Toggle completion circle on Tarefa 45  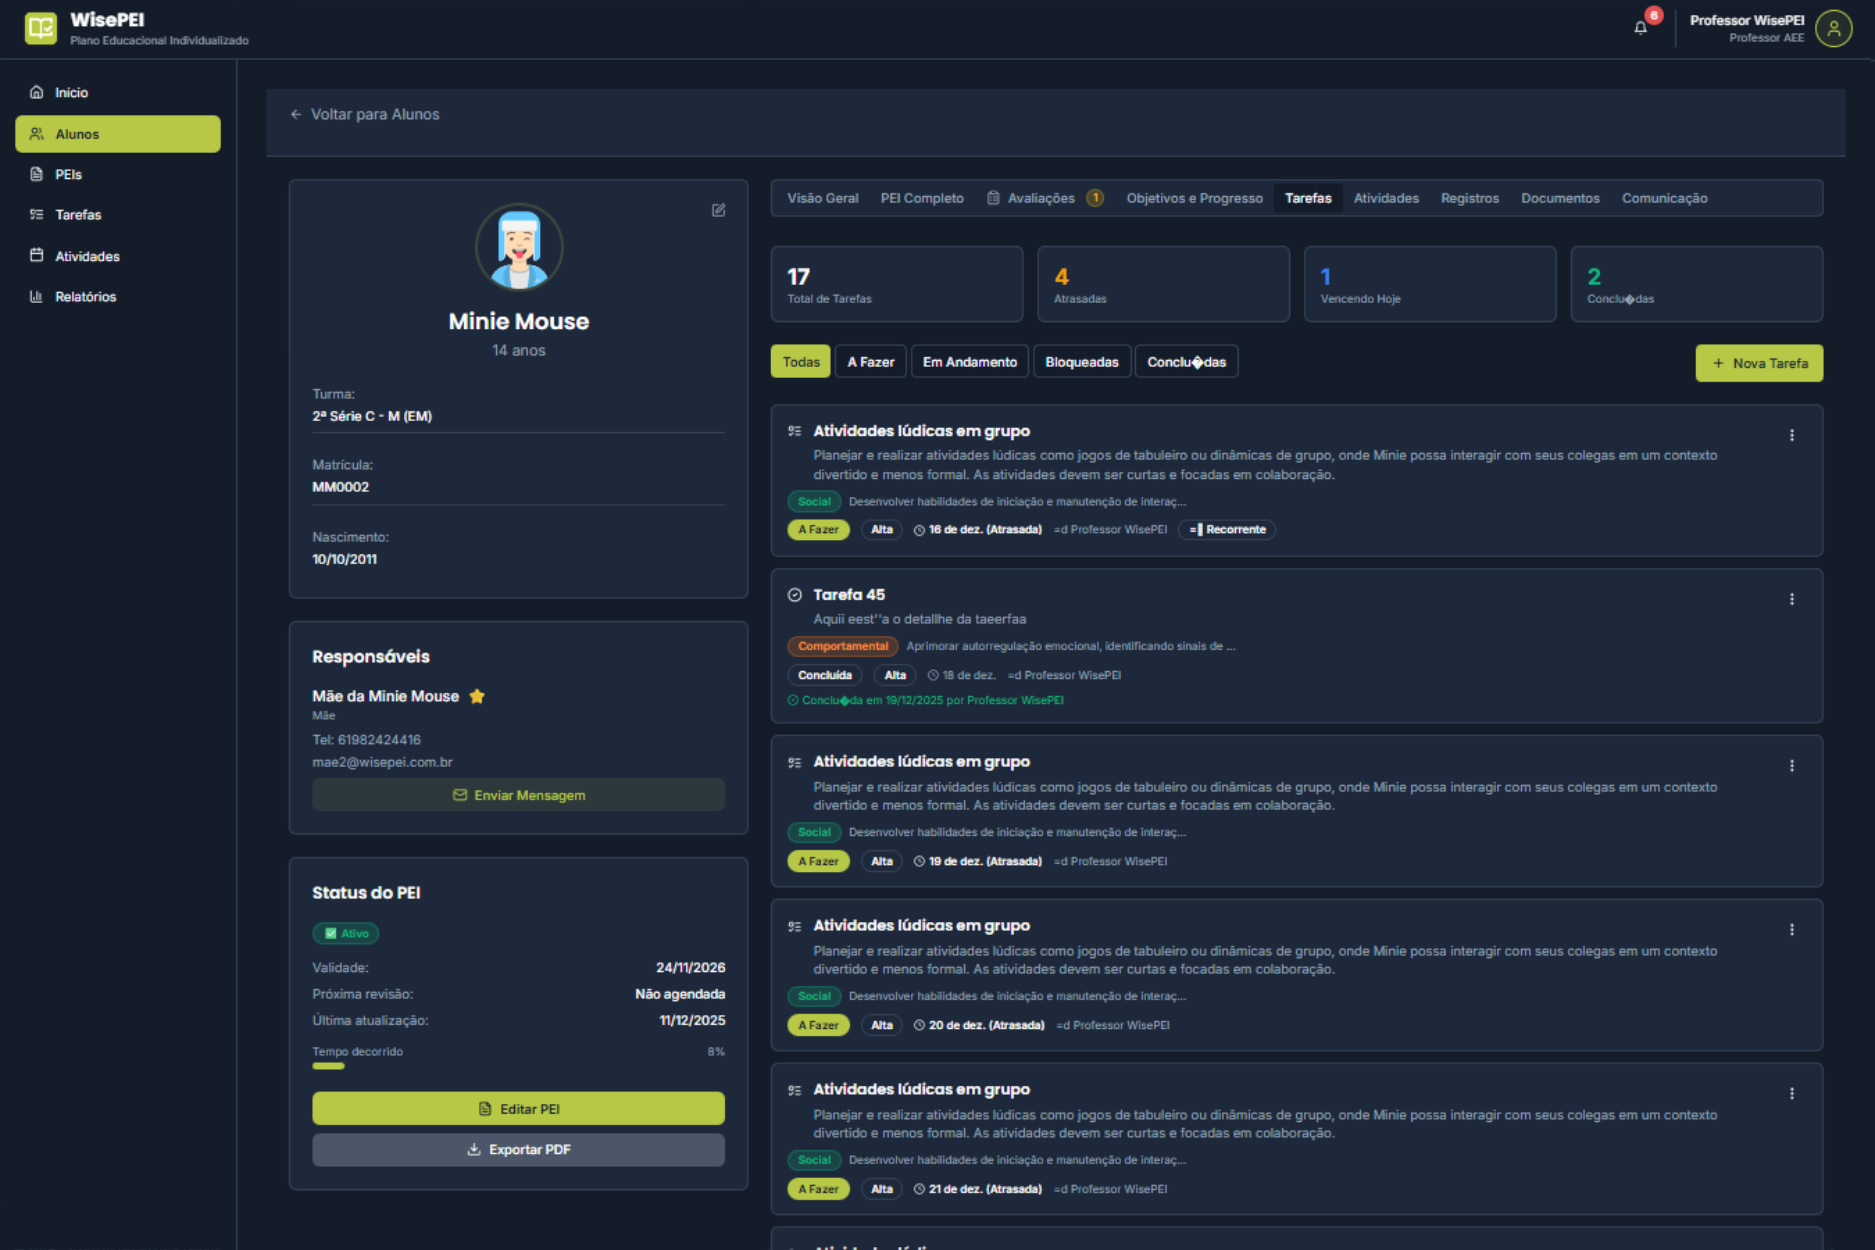point(795,595)
